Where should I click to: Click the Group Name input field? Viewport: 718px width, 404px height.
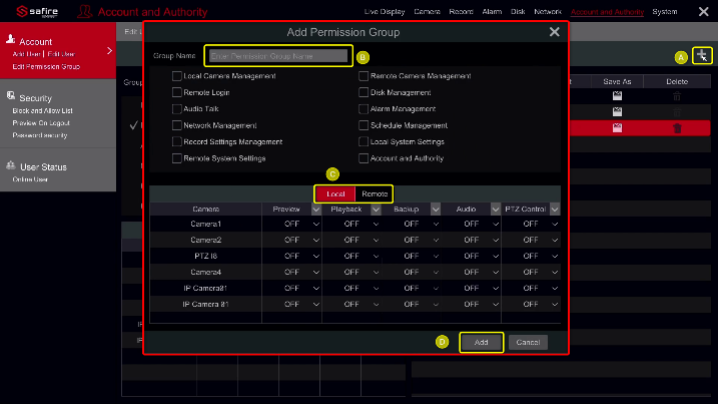tap(278, 56)
